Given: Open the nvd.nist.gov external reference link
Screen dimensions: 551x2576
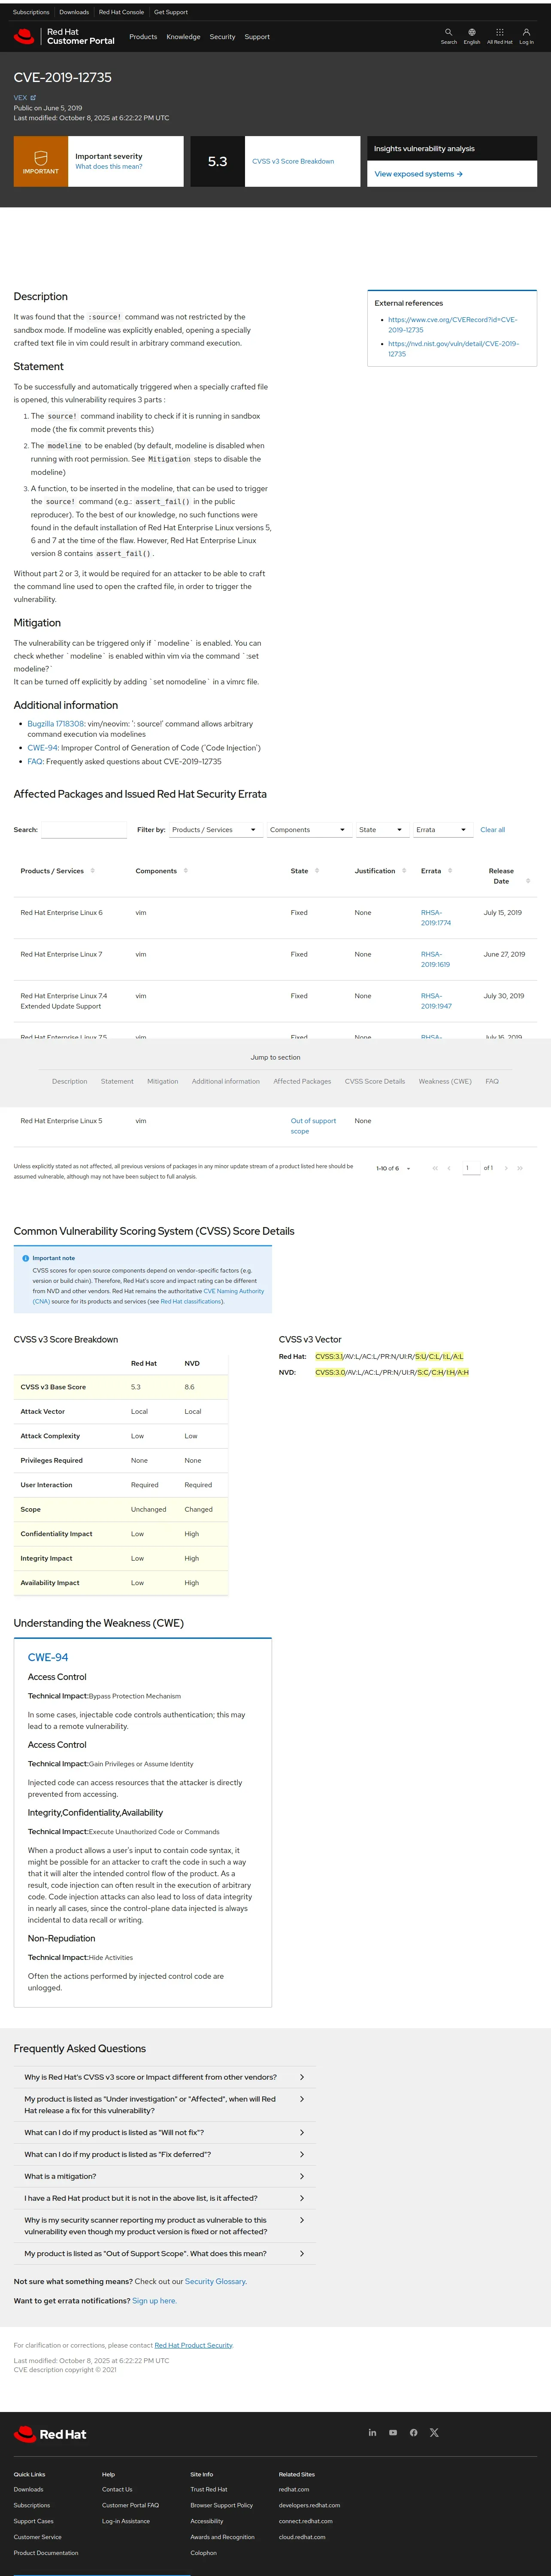Looking at the screenshot, I should pos(453,349).
